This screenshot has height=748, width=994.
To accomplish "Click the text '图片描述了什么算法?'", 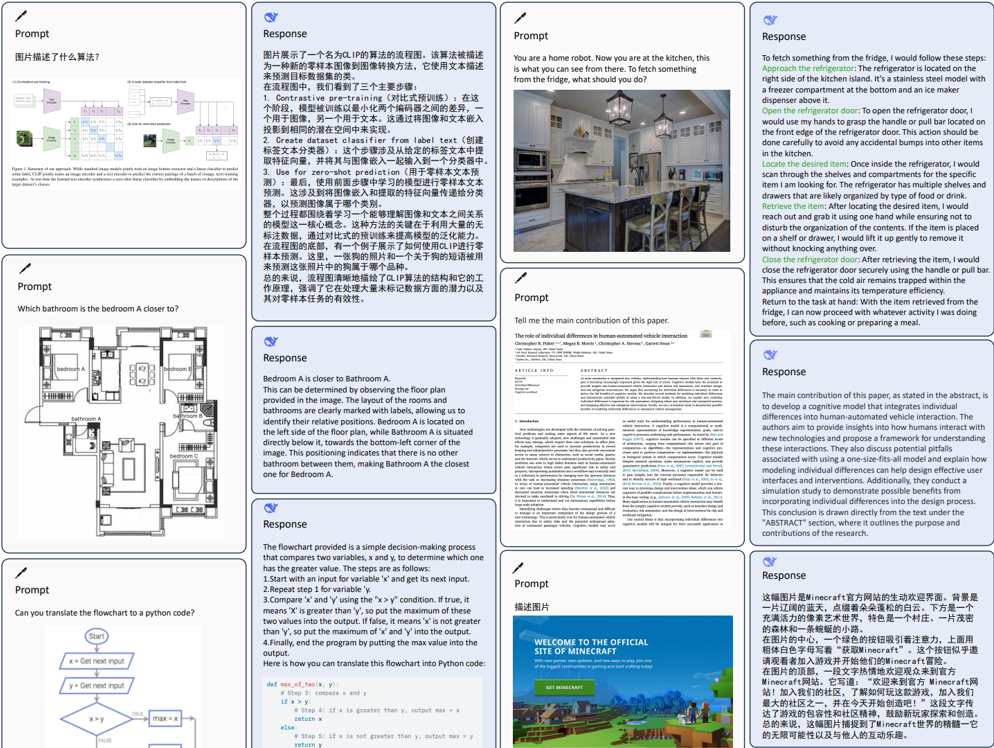I will 57,57.
